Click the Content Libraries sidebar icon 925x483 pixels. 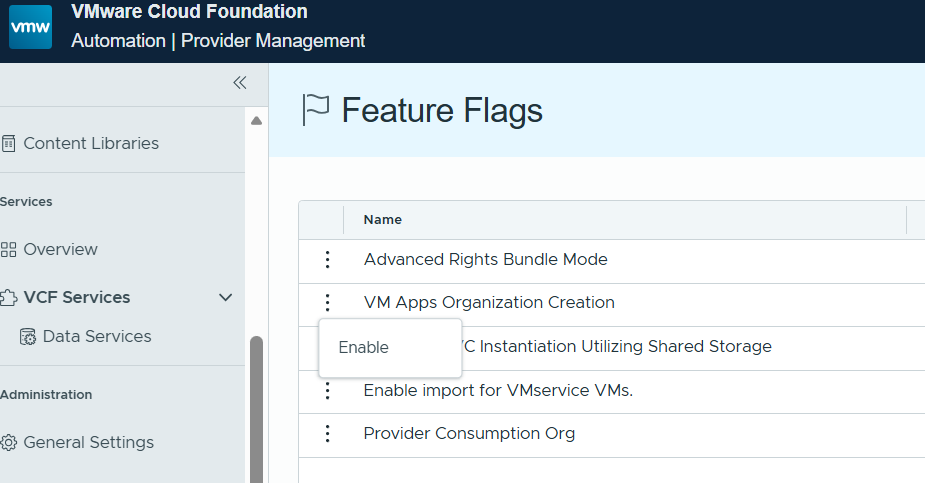click(x=8, y=143)
